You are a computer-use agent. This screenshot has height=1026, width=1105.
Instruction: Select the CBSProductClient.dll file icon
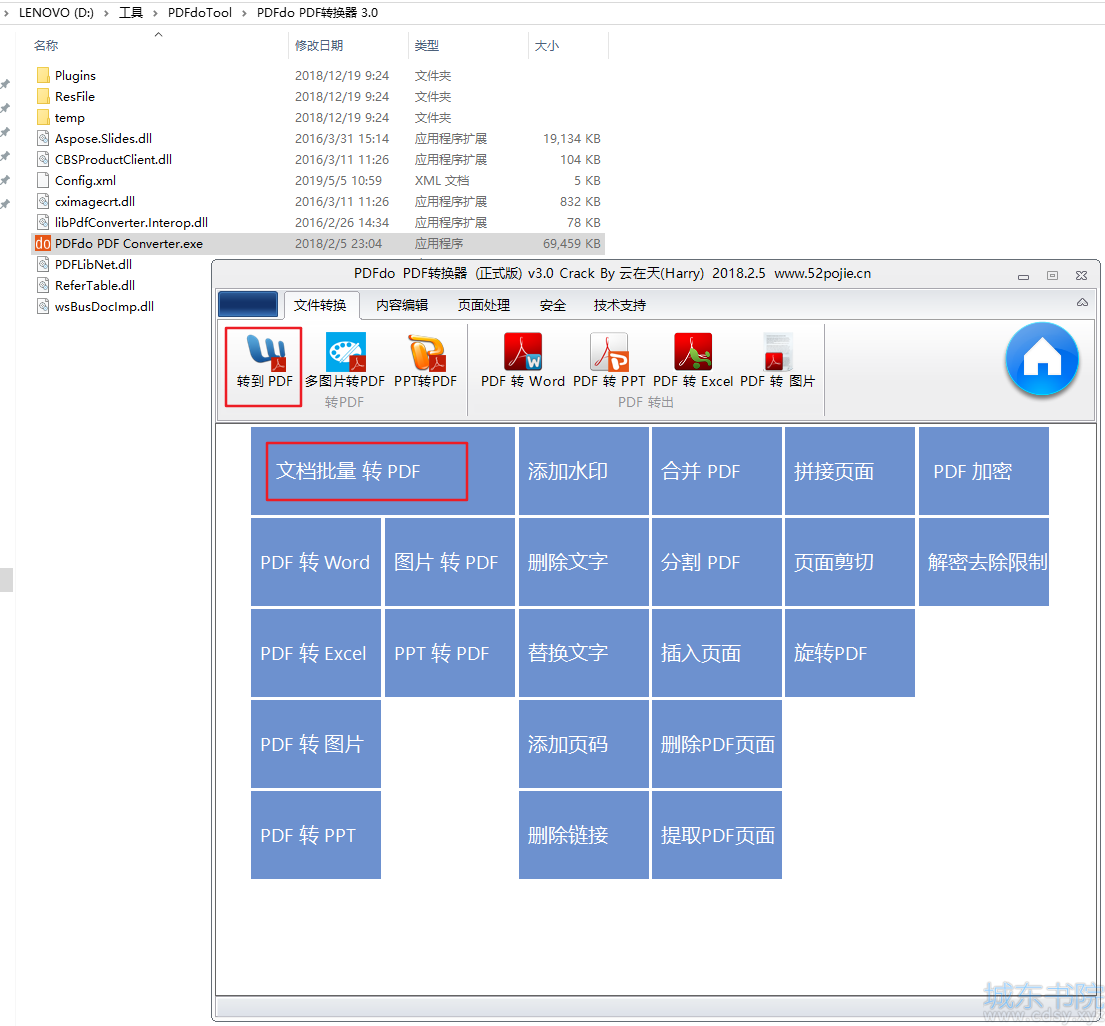[43, 159]
